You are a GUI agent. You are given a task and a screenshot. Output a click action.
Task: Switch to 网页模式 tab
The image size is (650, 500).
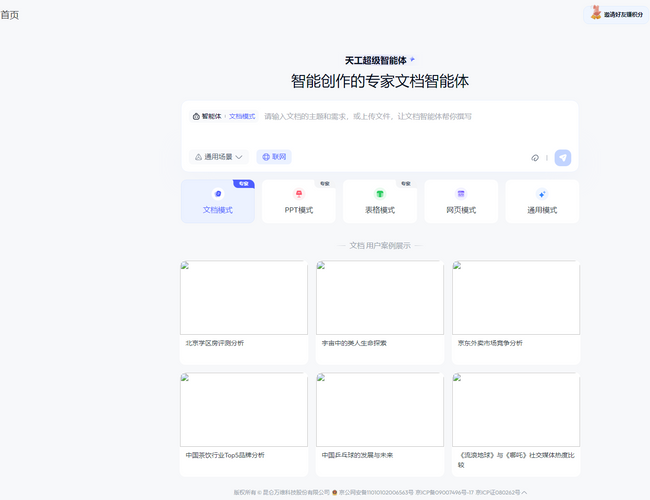[461, 201]
